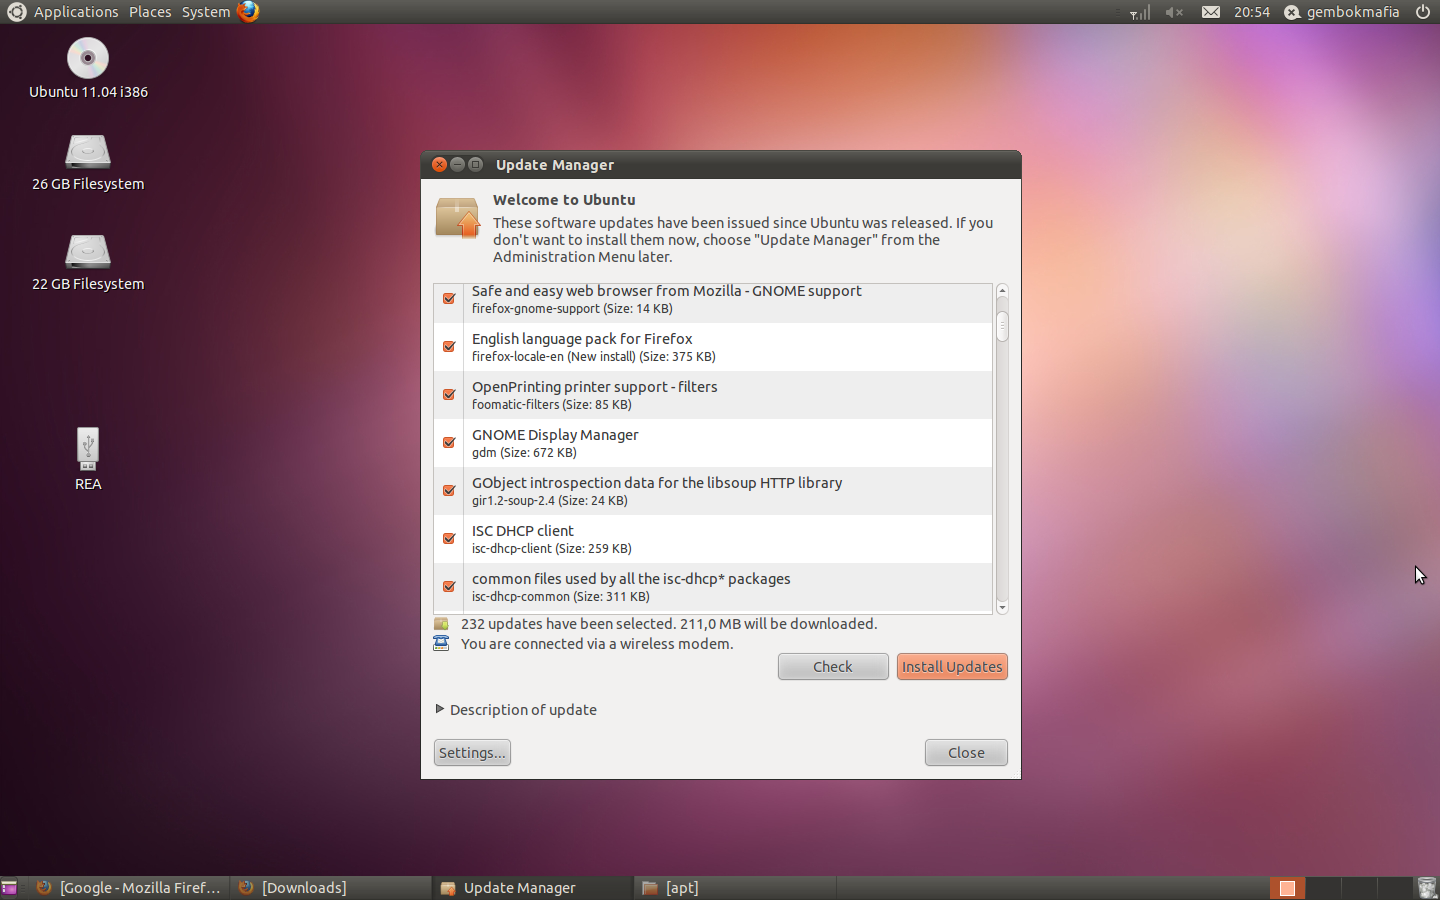Screen dimensions: 1440x900
Task: Maximize the Update Manager window
Action: click(475, 165)
